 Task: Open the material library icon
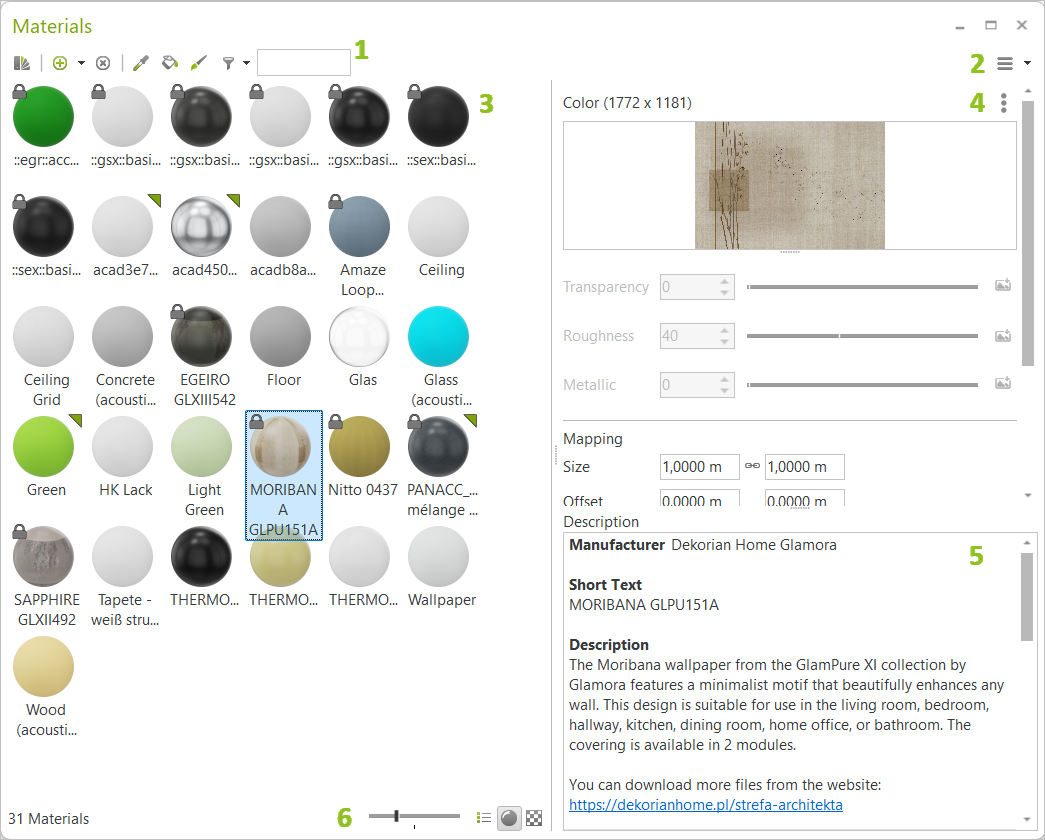22,63
